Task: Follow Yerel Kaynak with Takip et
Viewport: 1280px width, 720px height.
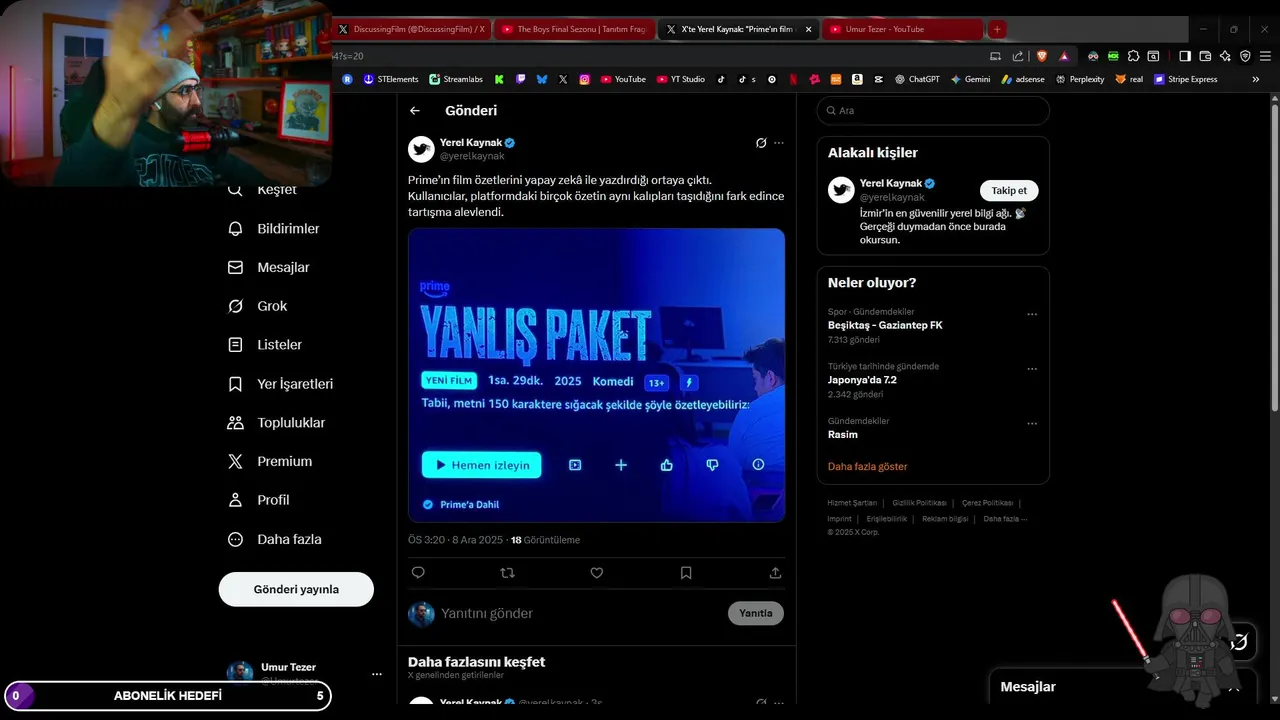Action: pos(1009,191)
